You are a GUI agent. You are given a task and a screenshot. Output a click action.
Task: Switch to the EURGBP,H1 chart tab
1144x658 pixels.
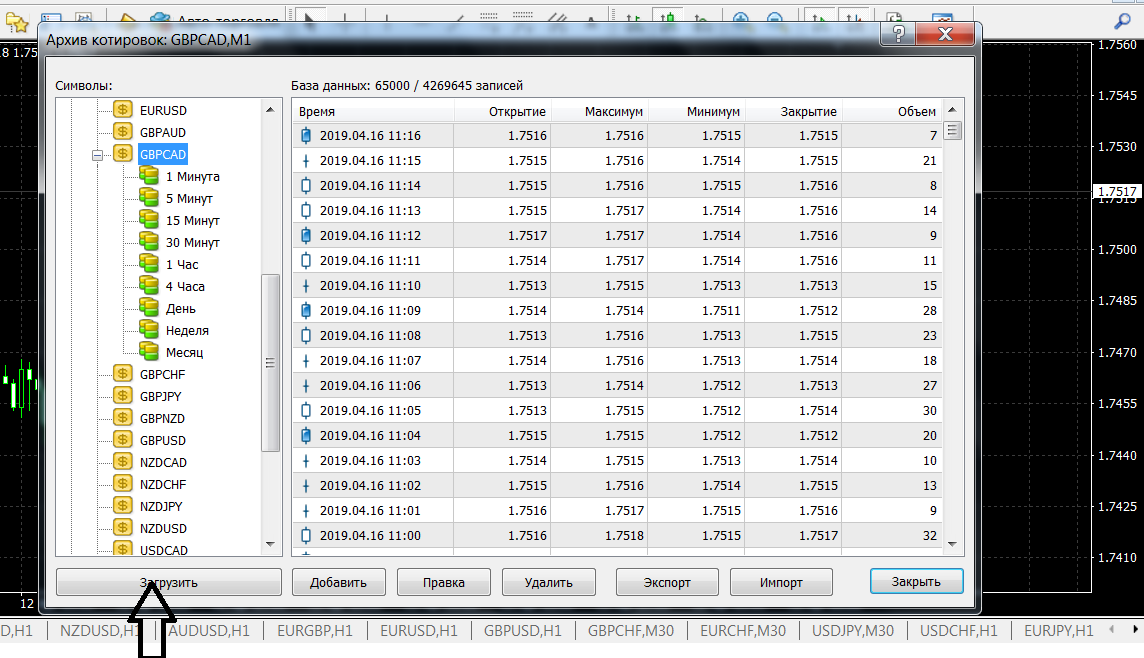pyautogui.click(x=314, y=631)
